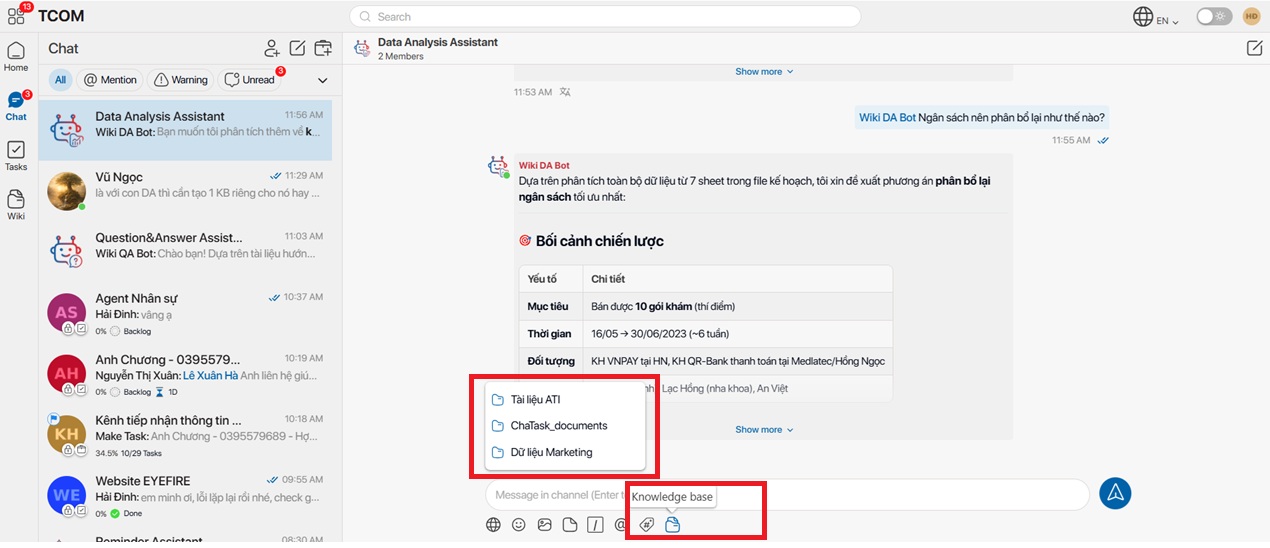This screenshot has height=548, width=1270.
Task: Click the create workspace folder-plus icon
Action: coord(322,48)
